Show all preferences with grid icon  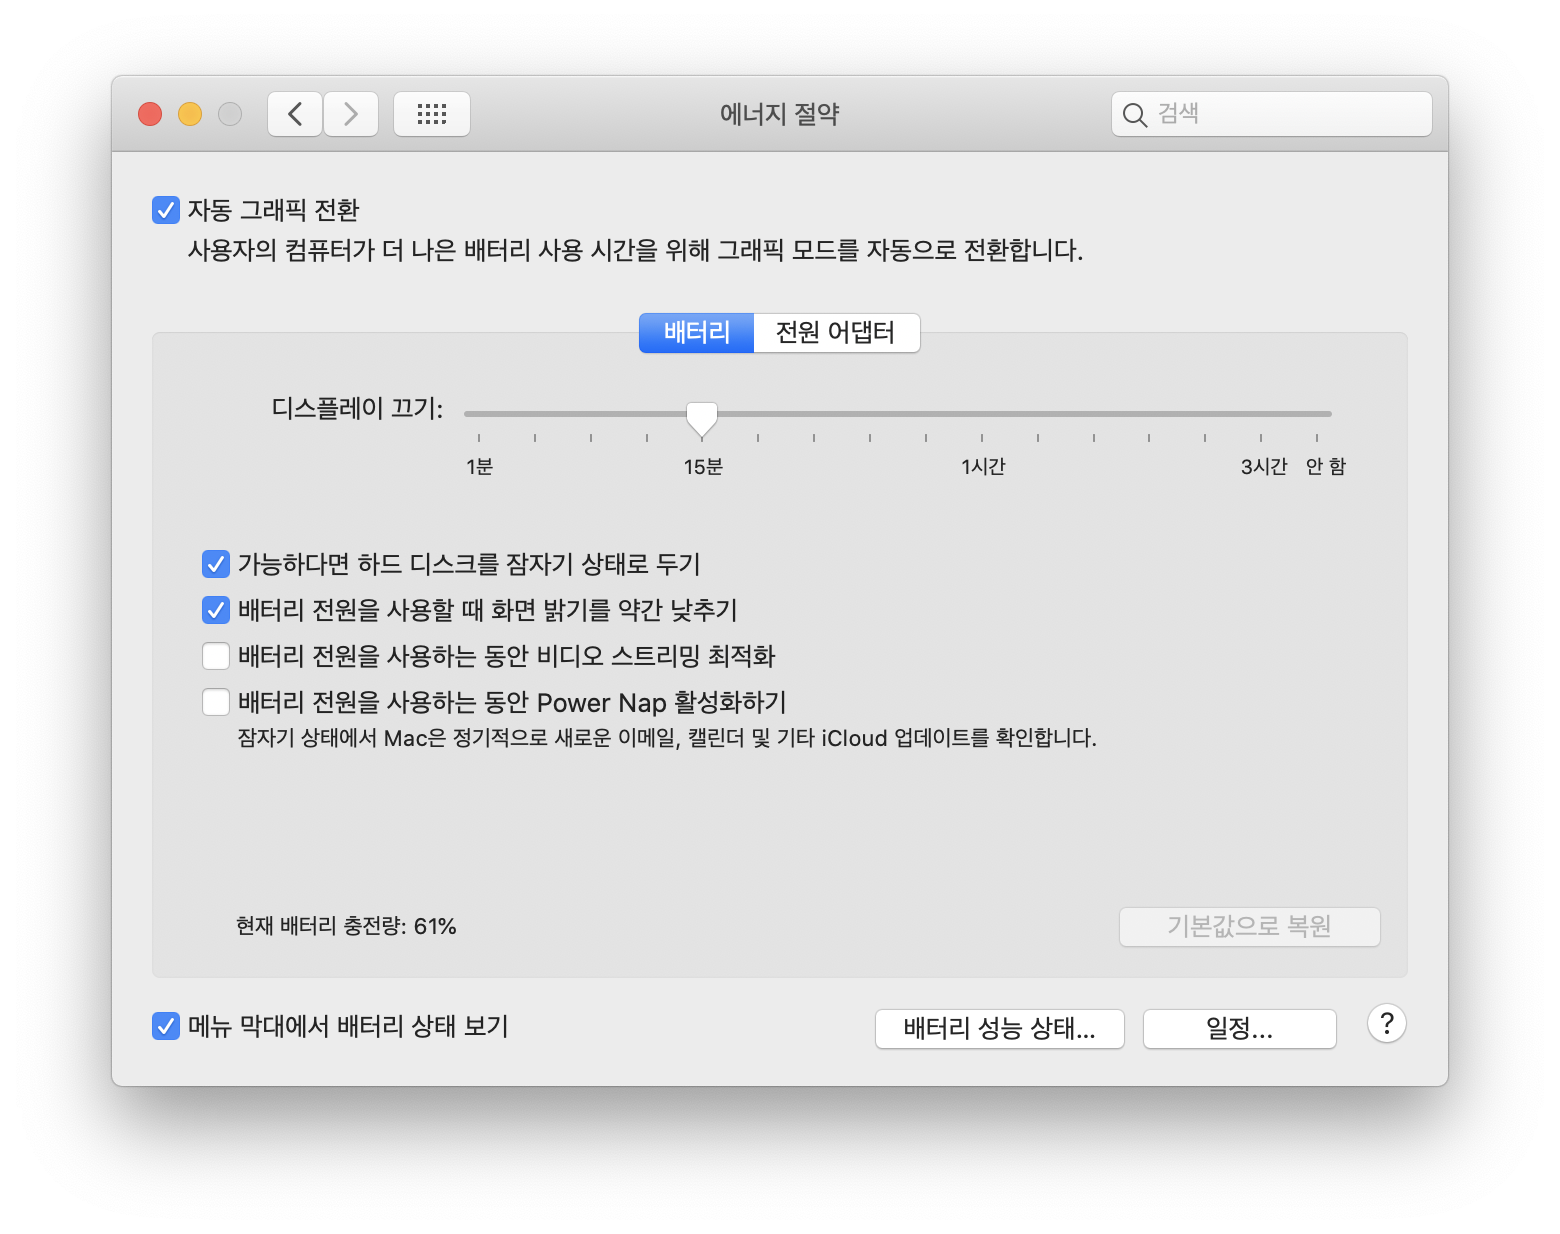(x=432, y=114)
